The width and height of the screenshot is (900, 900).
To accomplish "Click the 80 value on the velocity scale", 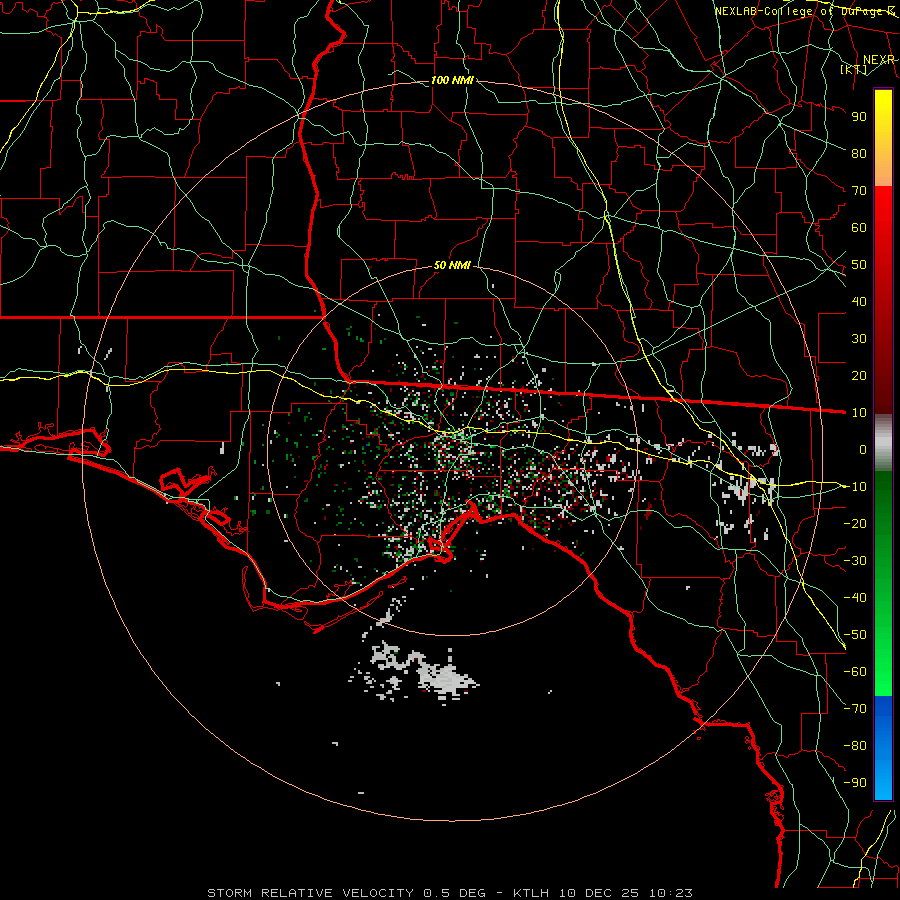I will click(x=859, y=153).
